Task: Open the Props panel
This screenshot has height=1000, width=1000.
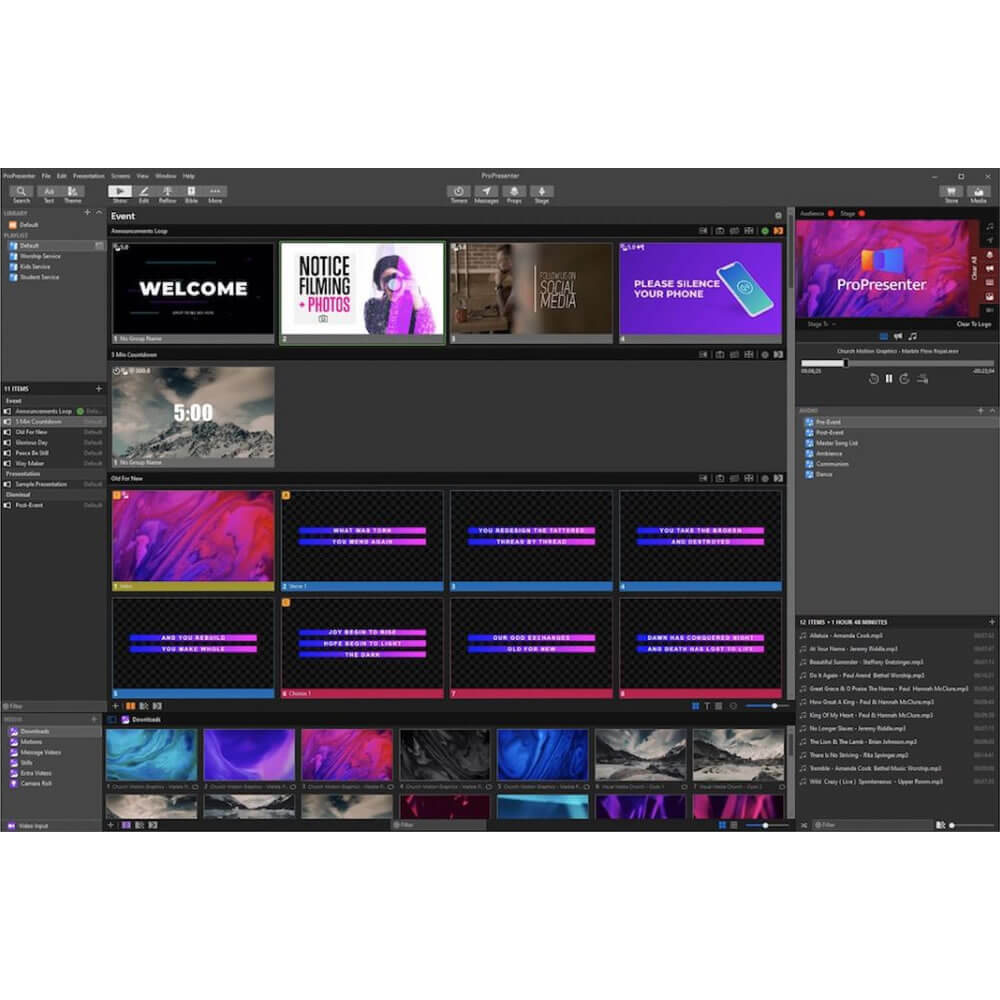Action: [x=516, y=192]
